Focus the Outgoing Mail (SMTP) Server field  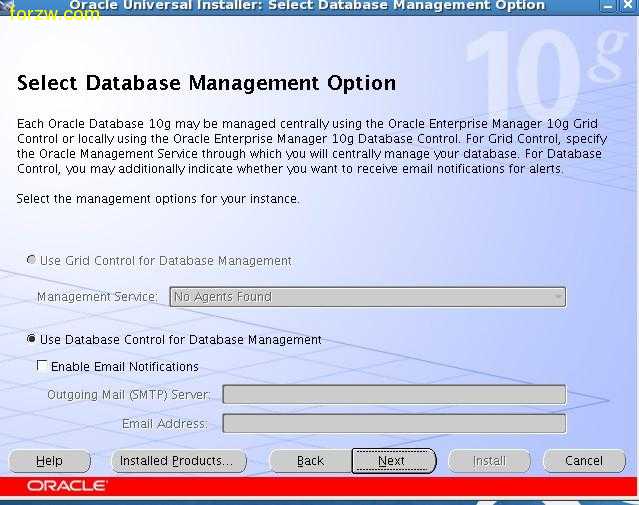[x=393, y=395]
